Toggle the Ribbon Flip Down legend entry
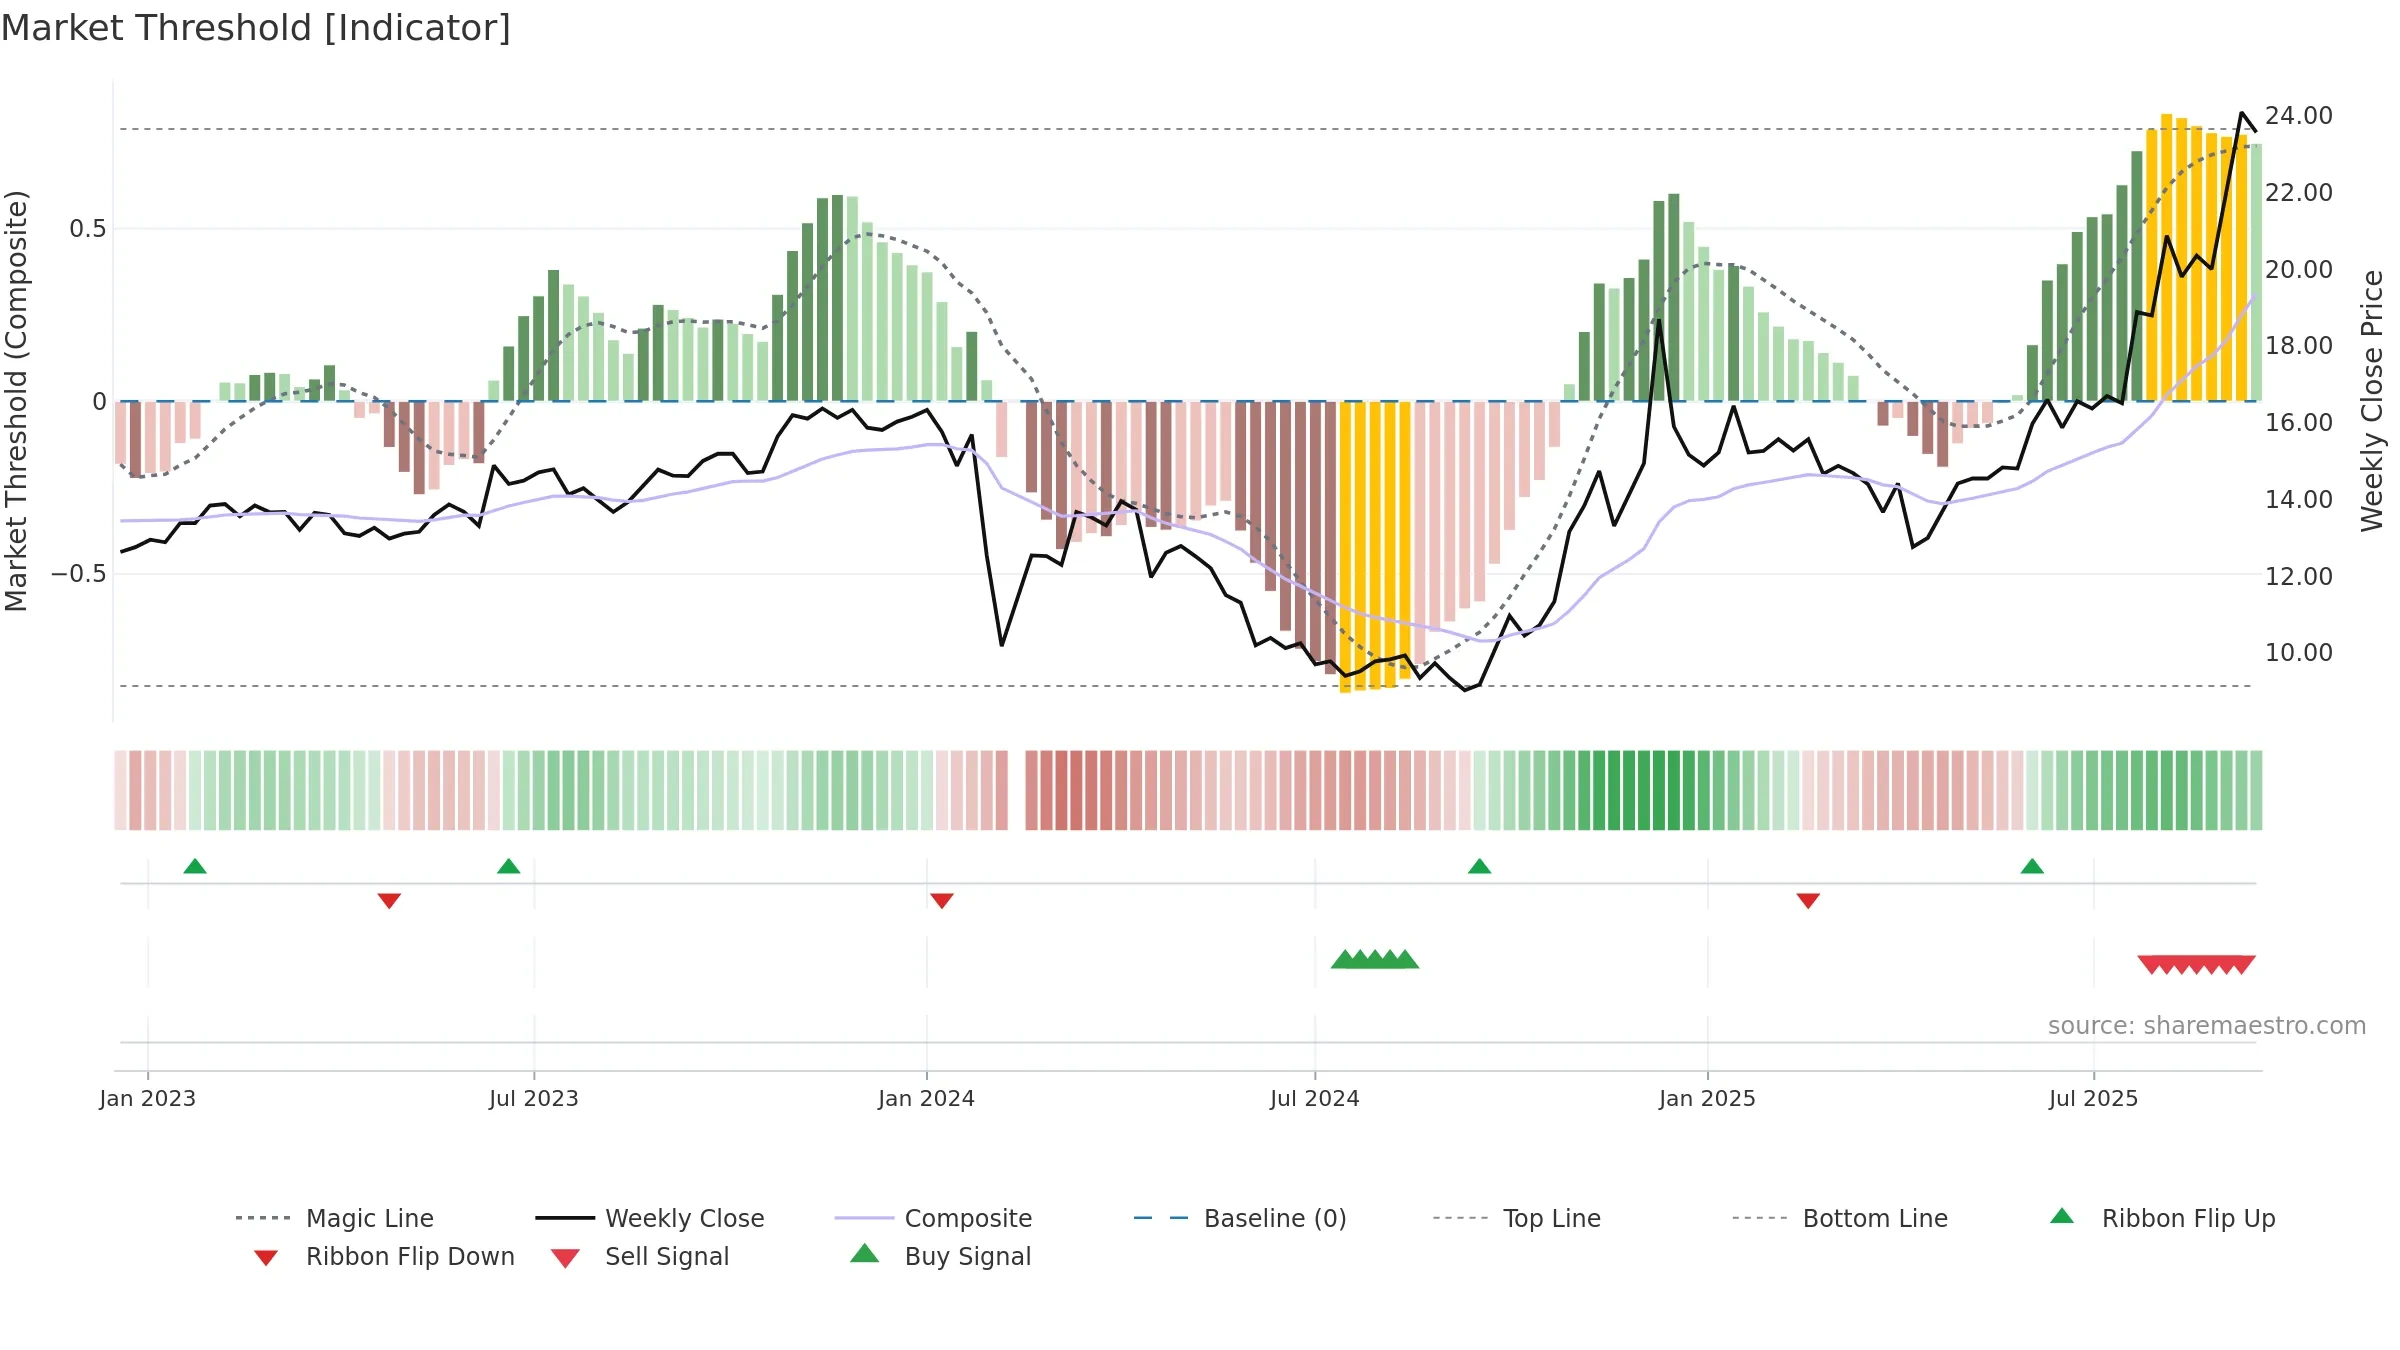2400x1350 pixels. pos(383,1256)
